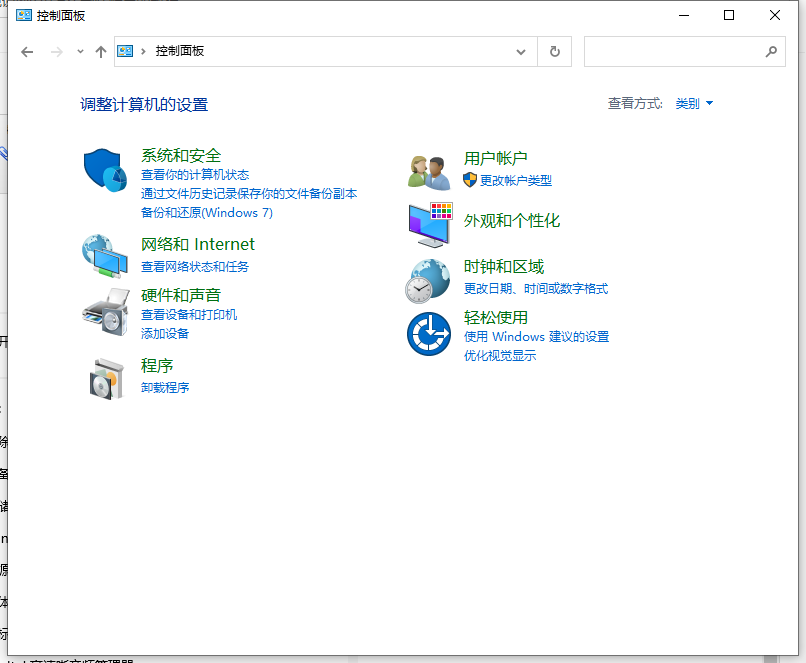
Task: Open 网络和 Internet globe icon
Action: pos(104,256)
